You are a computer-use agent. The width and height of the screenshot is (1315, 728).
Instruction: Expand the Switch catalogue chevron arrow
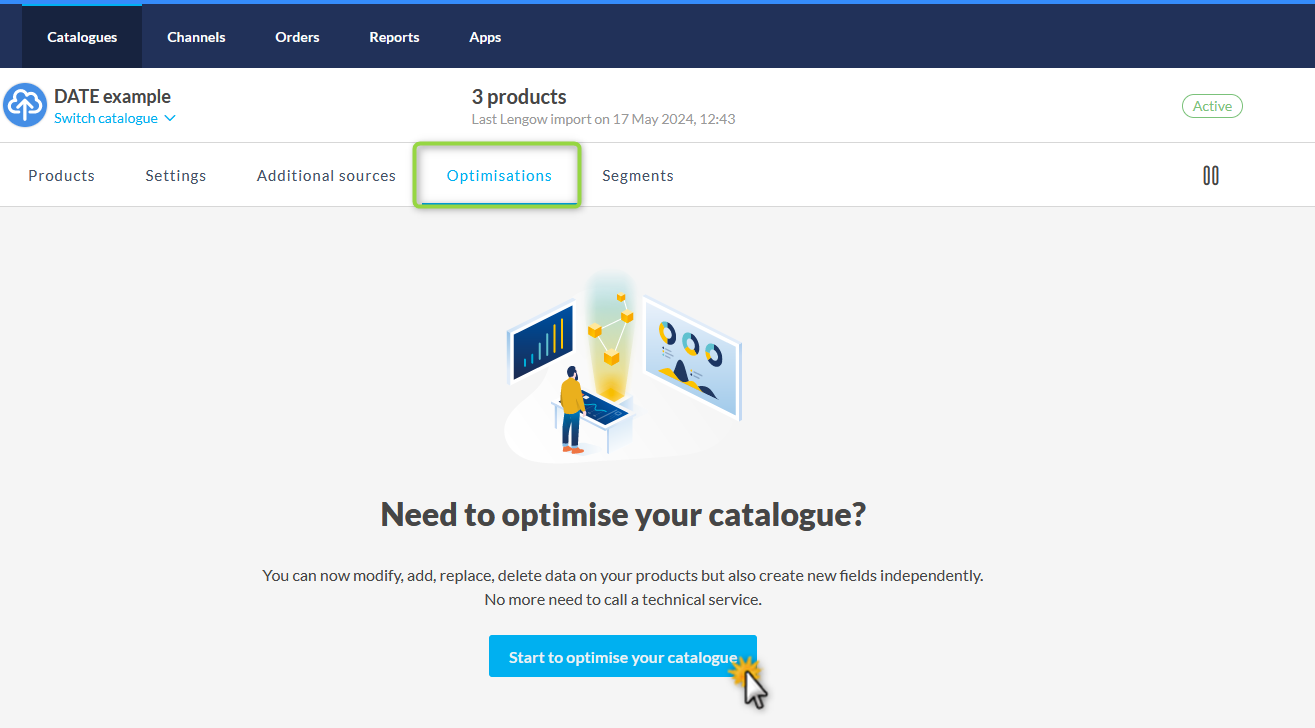coord(170,118)
